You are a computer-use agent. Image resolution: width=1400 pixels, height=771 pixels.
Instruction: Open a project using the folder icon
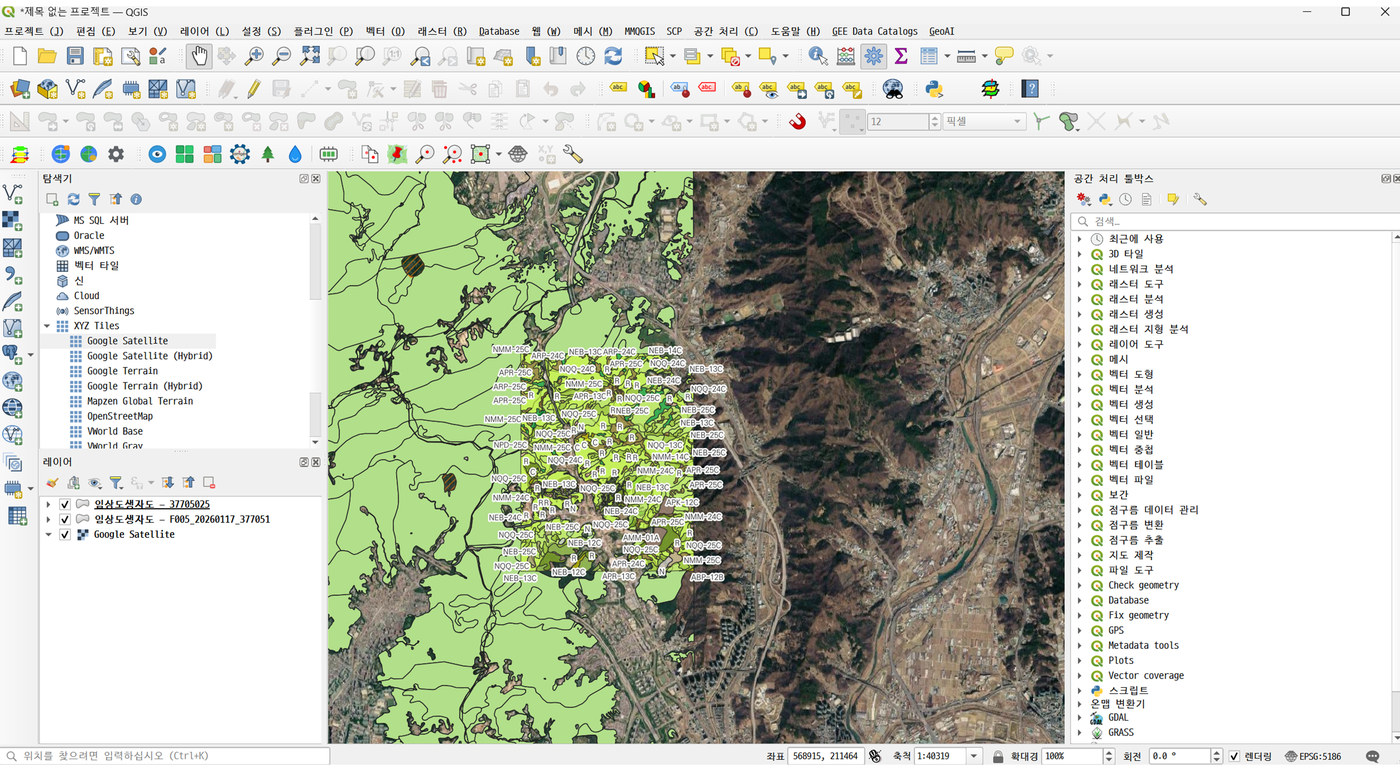click(47, 56)
